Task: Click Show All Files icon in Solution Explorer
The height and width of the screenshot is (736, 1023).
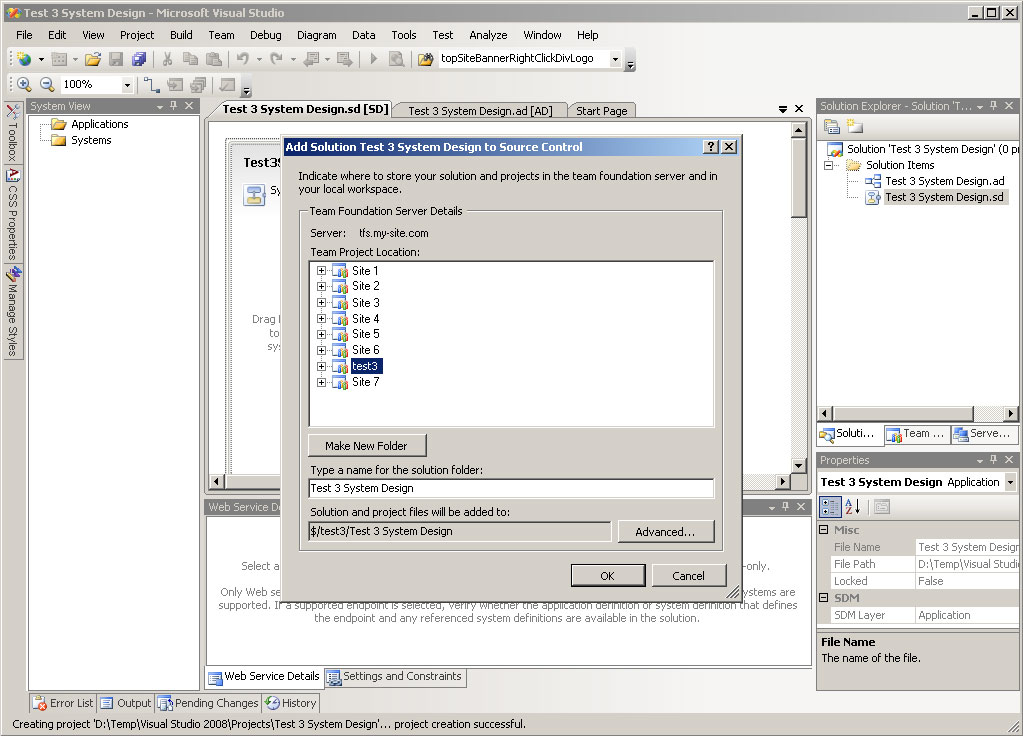Action: [855, 127]
